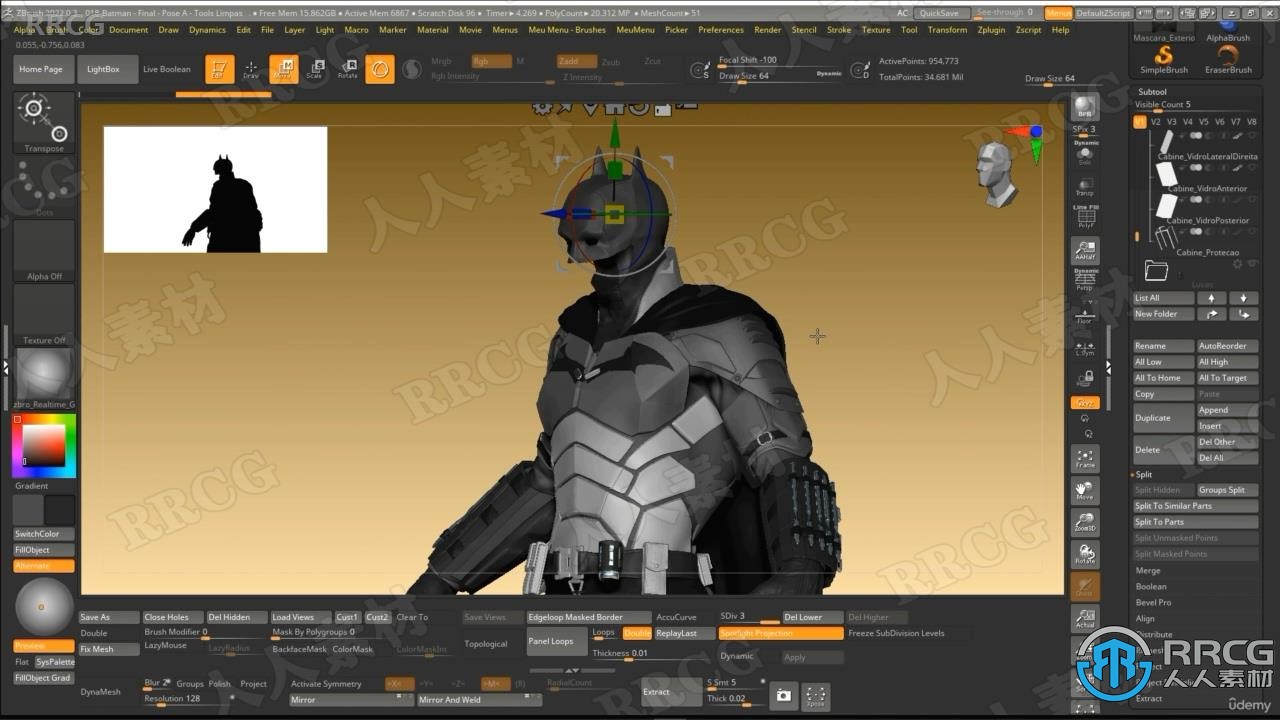Adjust the Draw Size slider
This screenshot has width=1280, height=720.
778,76
